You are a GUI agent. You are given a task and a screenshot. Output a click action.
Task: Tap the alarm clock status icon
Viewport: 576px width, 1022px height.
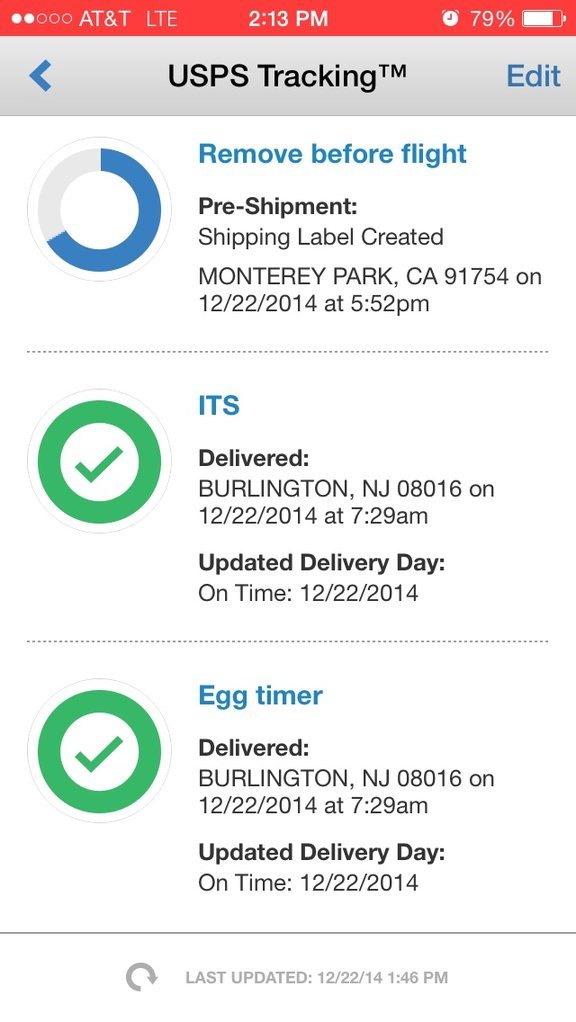450,18
